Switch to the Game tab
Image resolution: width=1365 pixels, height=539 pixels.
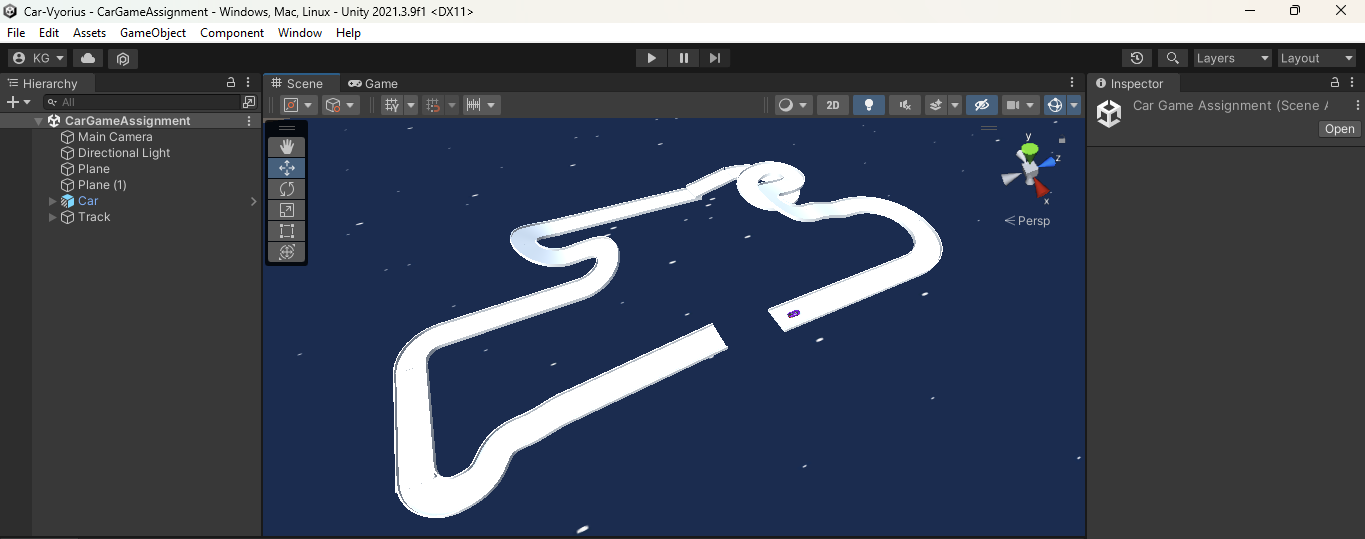[x=373, y=84]
